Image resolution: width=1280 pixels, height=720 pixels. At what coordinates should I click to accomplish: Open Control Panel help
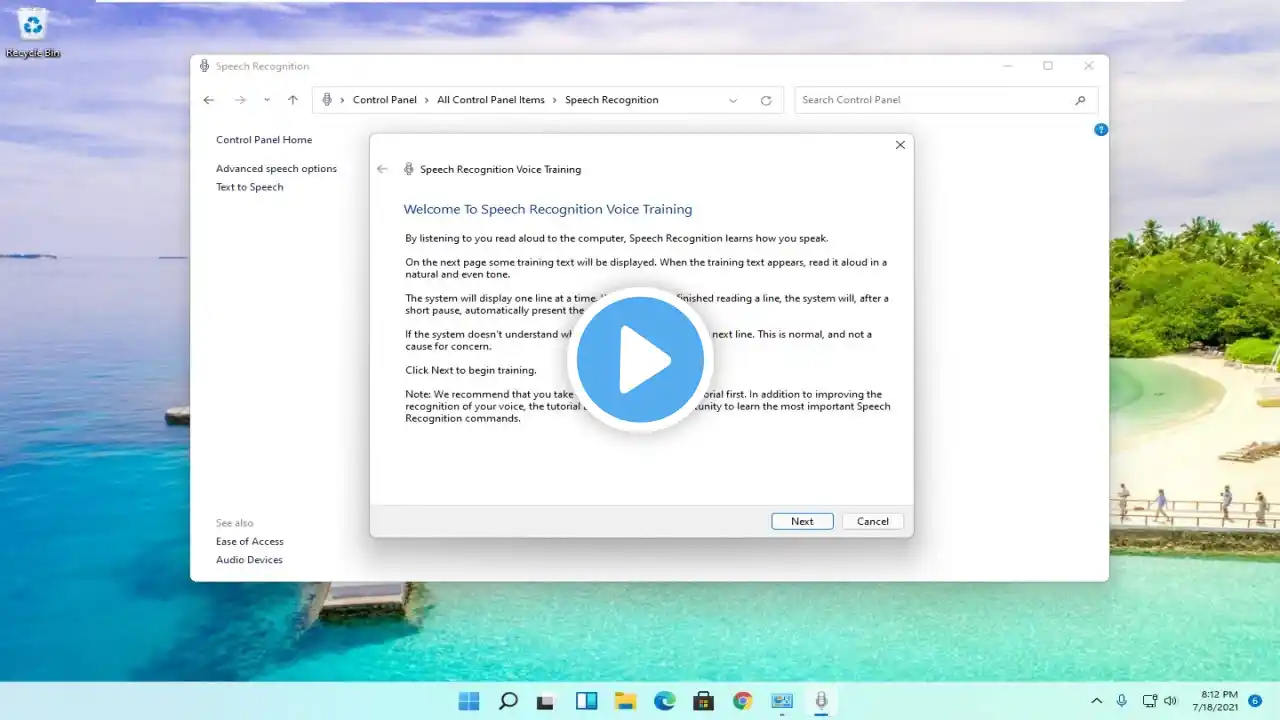[1101, 130]
